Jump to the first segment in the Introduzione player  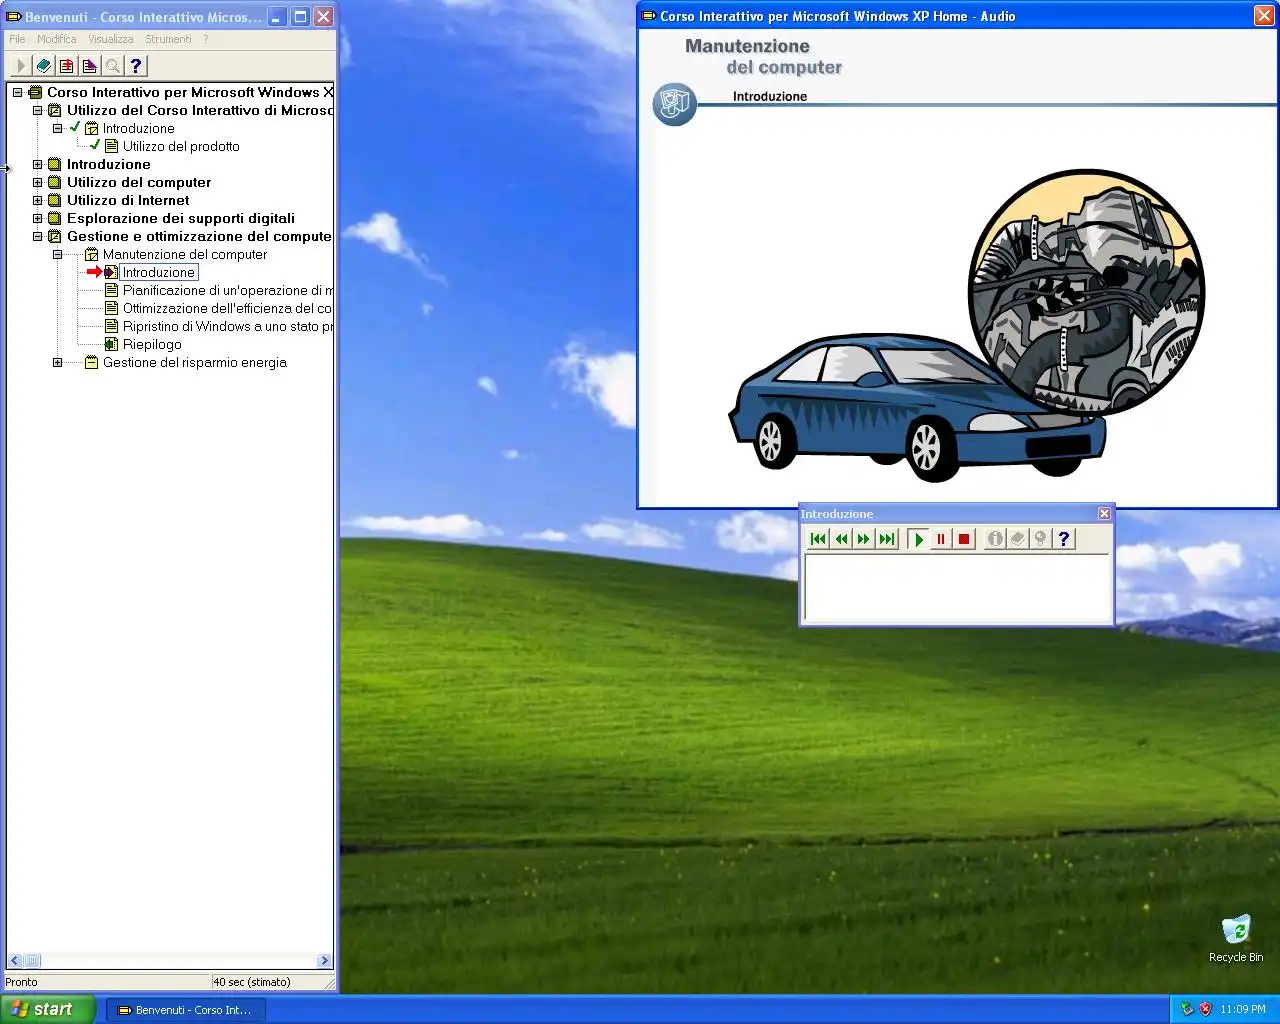pos(818,539)
